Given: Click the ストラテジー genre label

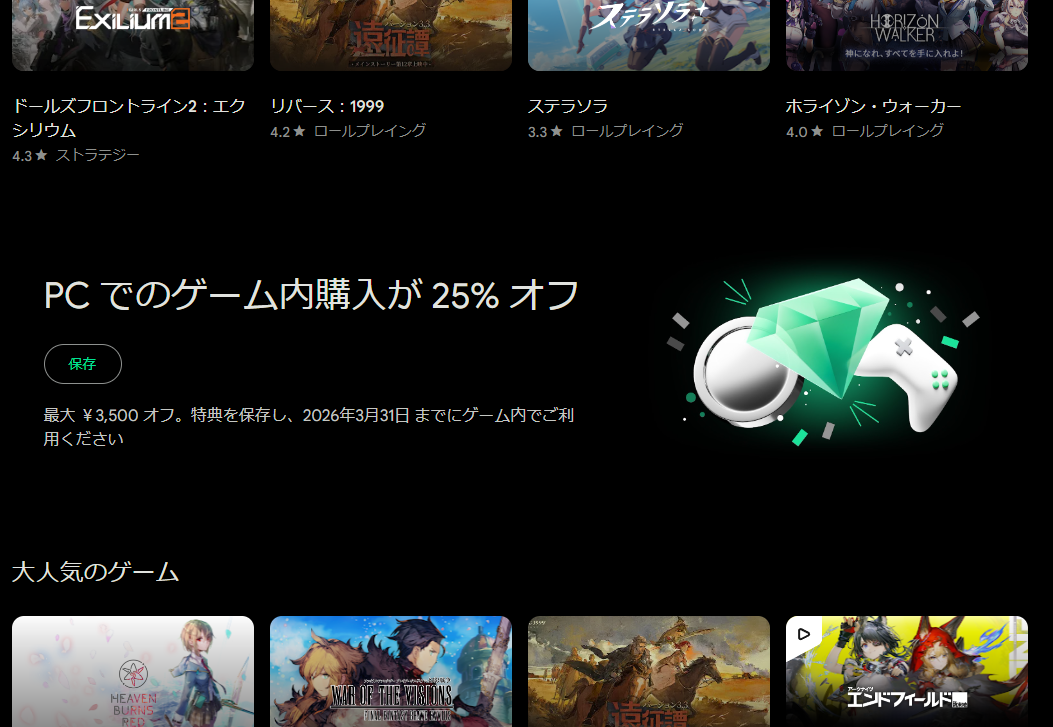Looking at the screenshot, I should point(98,156).
